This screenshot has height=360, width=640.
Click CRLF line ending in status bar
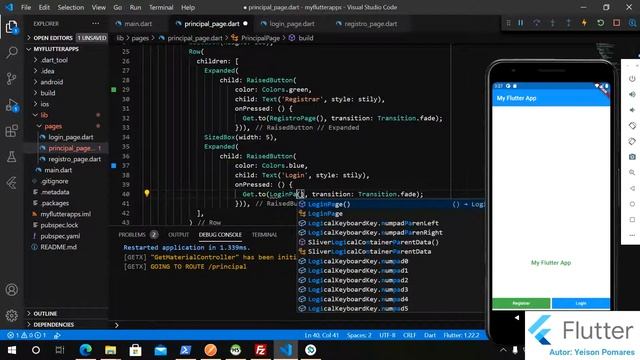coord(409,335)
